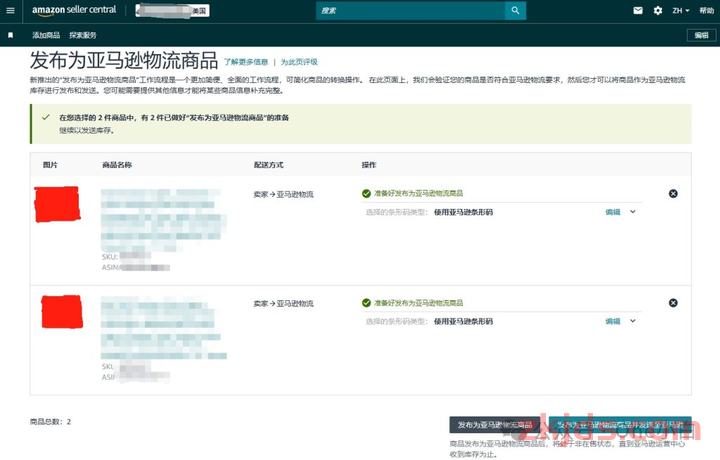Screen dimensions: 720x460
Task: Click 为此页评级 link
Action: pos(299,62)
